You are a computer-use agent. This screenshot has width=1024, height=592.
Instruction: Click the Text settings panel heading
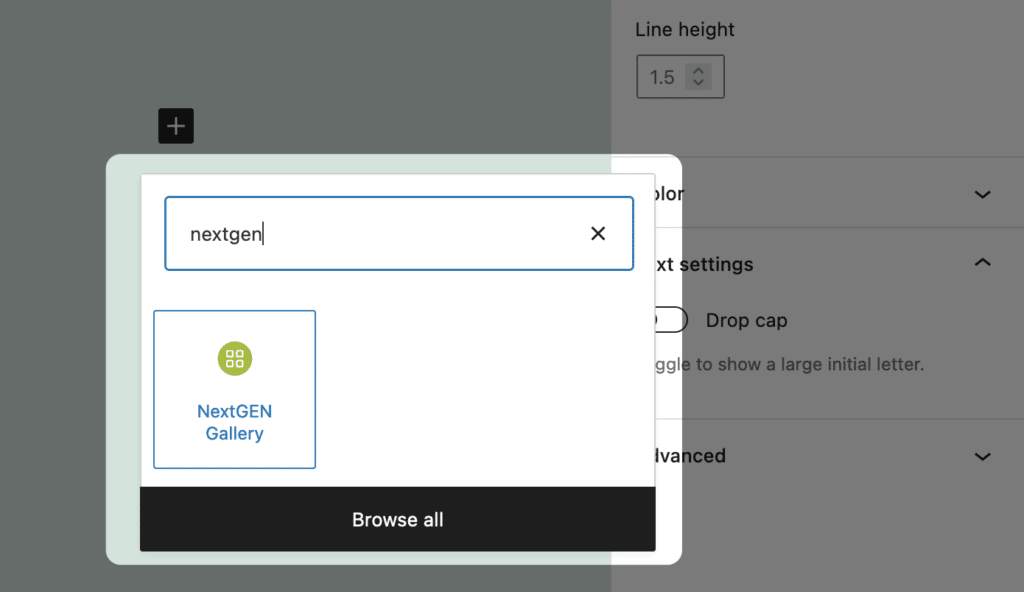tap(705, 264)
